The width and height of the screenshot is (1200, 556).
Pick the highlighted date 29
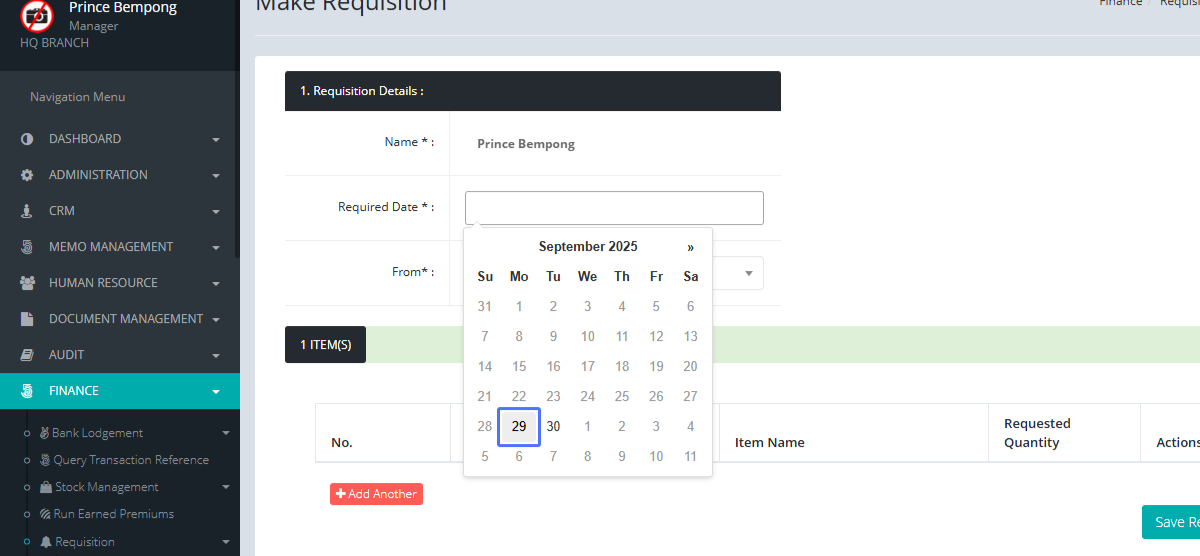coord(519,426)
